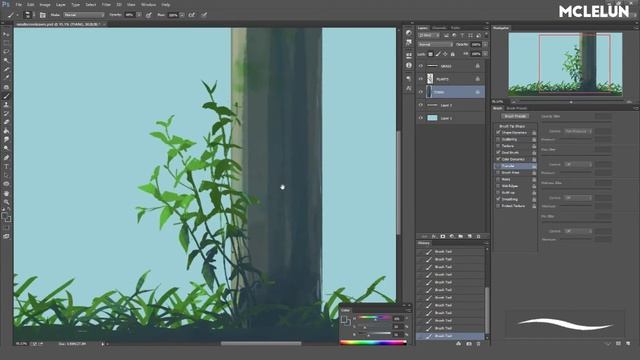Screen dimensions: 640x360
Task: Click foreground color swatch in toolbox
Action: (4, 215)
